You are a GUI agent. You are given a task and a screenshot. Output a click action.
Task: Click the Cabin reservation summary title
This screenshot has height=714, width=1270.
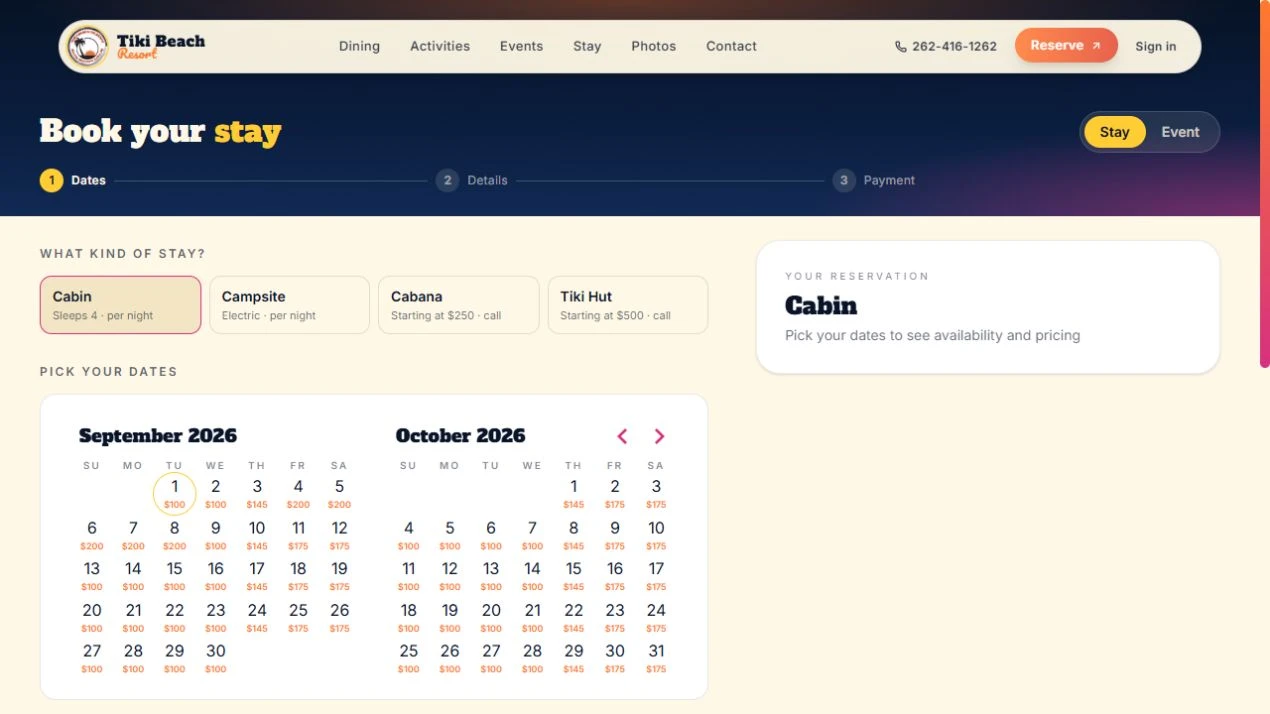click(821, 305)
